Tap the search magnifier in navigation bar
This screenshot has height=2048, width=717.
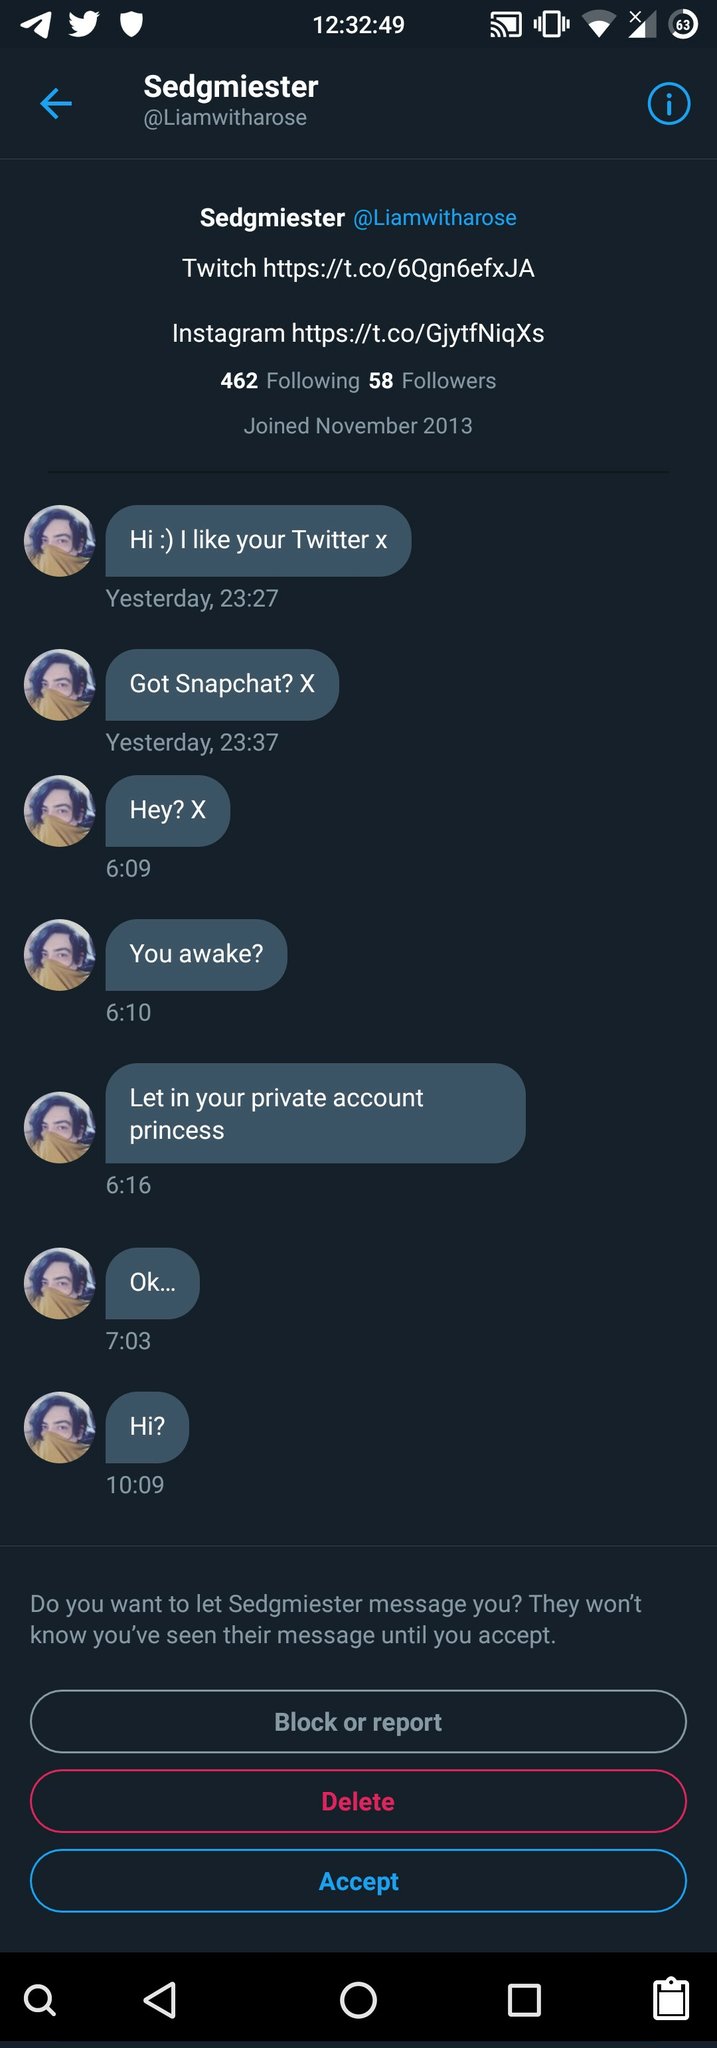[40, 1999]
